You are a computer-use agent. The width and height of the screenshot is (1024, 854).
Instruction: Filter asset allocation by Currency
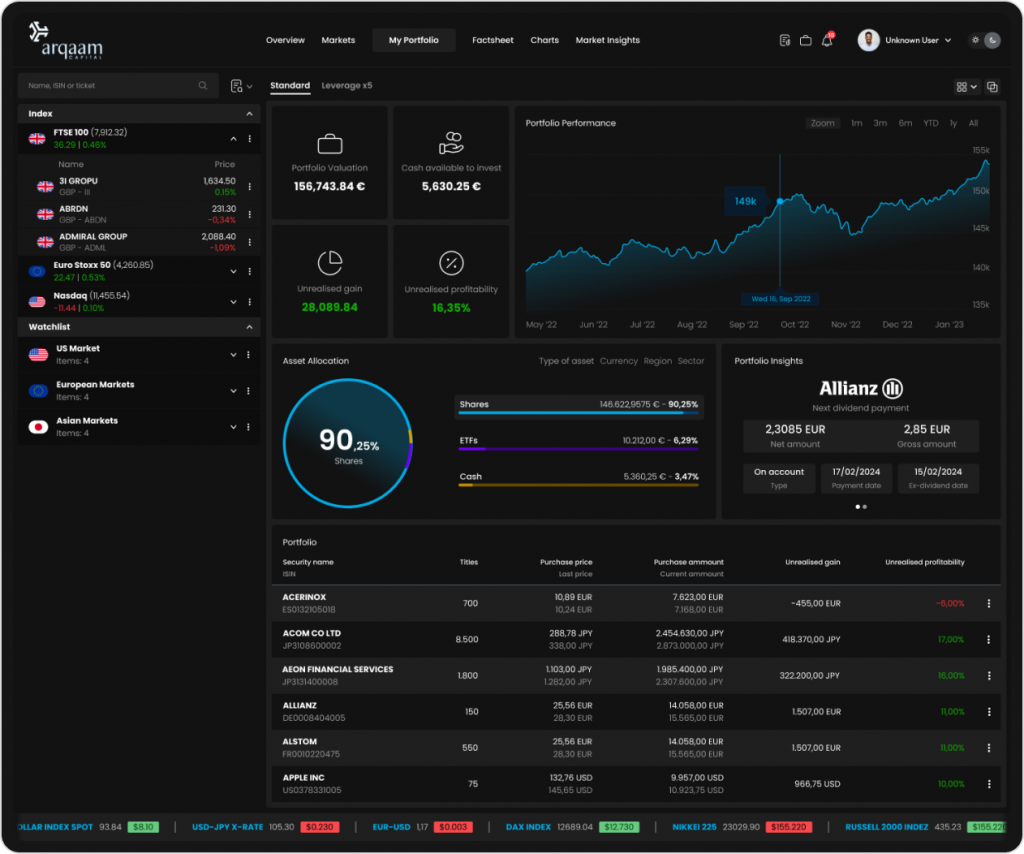[x=618, y=361]
